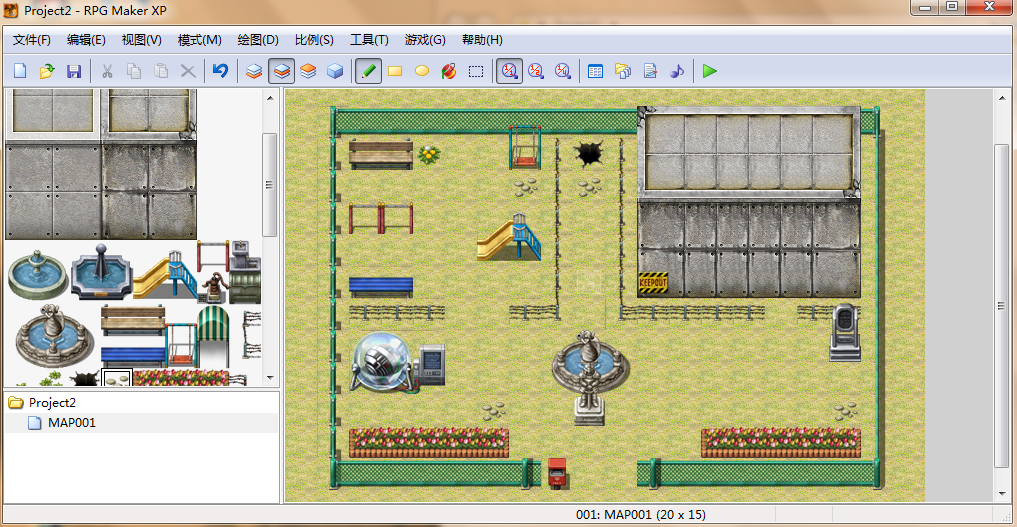Pick the round fountain tile in the palette

[38, 275]
